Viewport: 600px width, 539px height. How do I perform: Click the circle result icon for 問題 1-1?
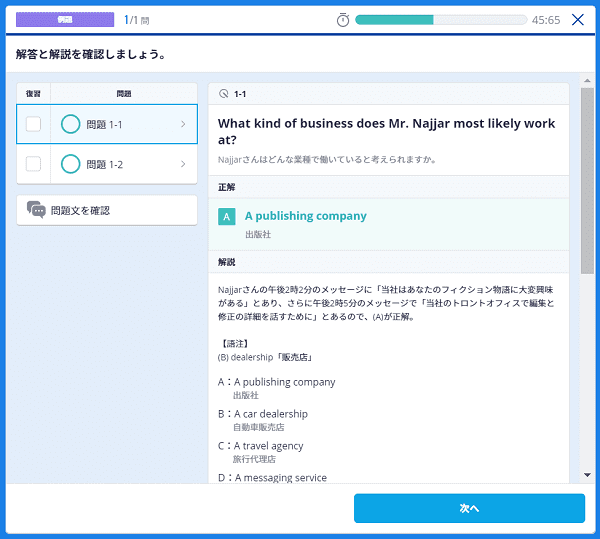(x=70, y=124)
